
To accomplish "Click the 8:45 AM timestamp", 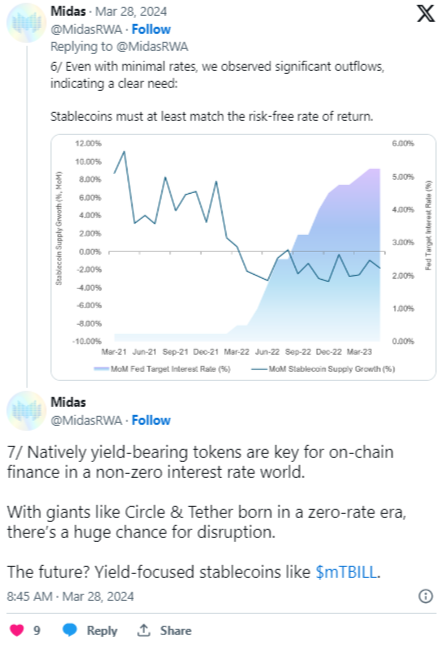I will click(x=30, y=597).
